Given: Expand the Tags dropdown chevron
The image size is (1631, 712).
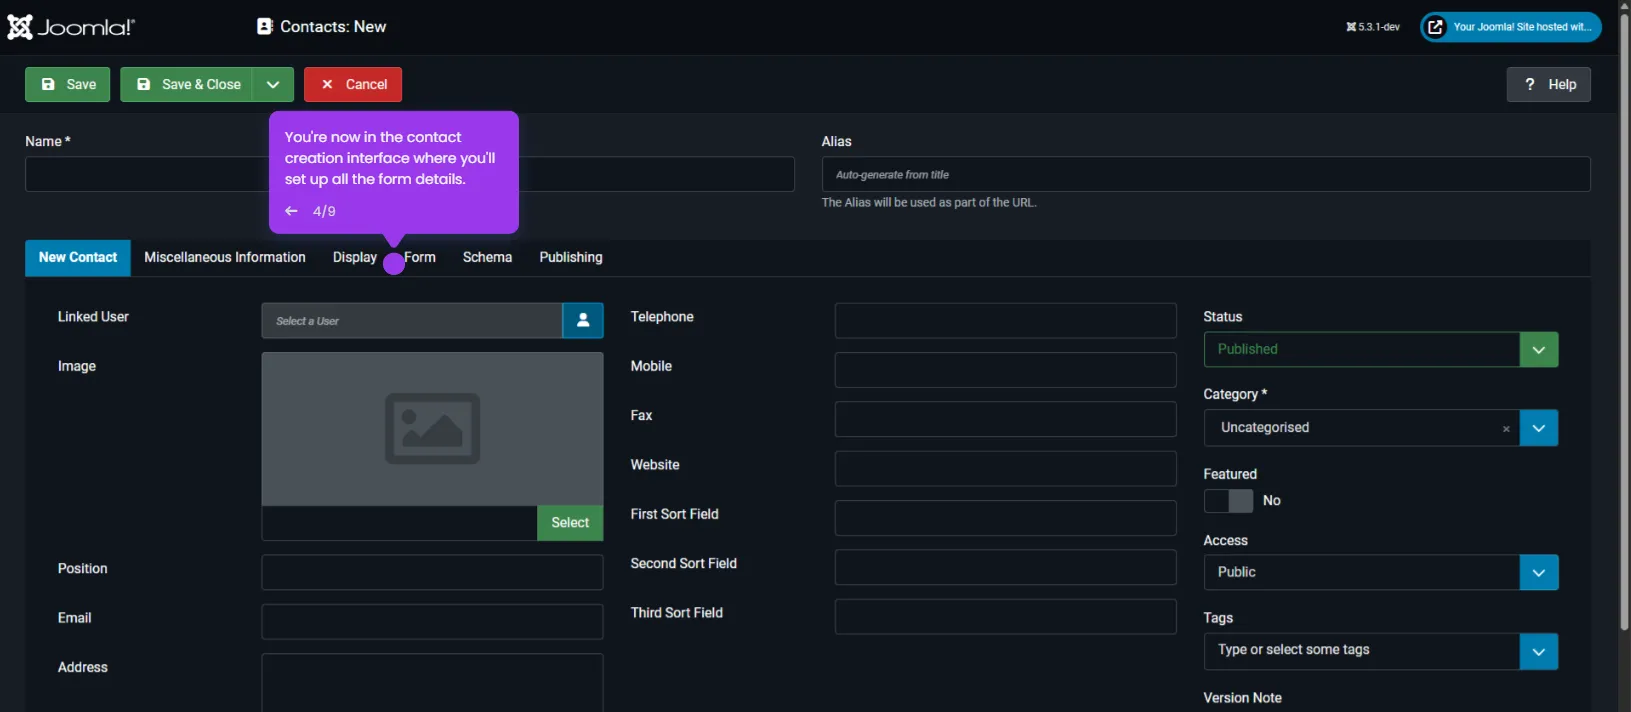Looking at the screenshot, I should point(1539,652).
